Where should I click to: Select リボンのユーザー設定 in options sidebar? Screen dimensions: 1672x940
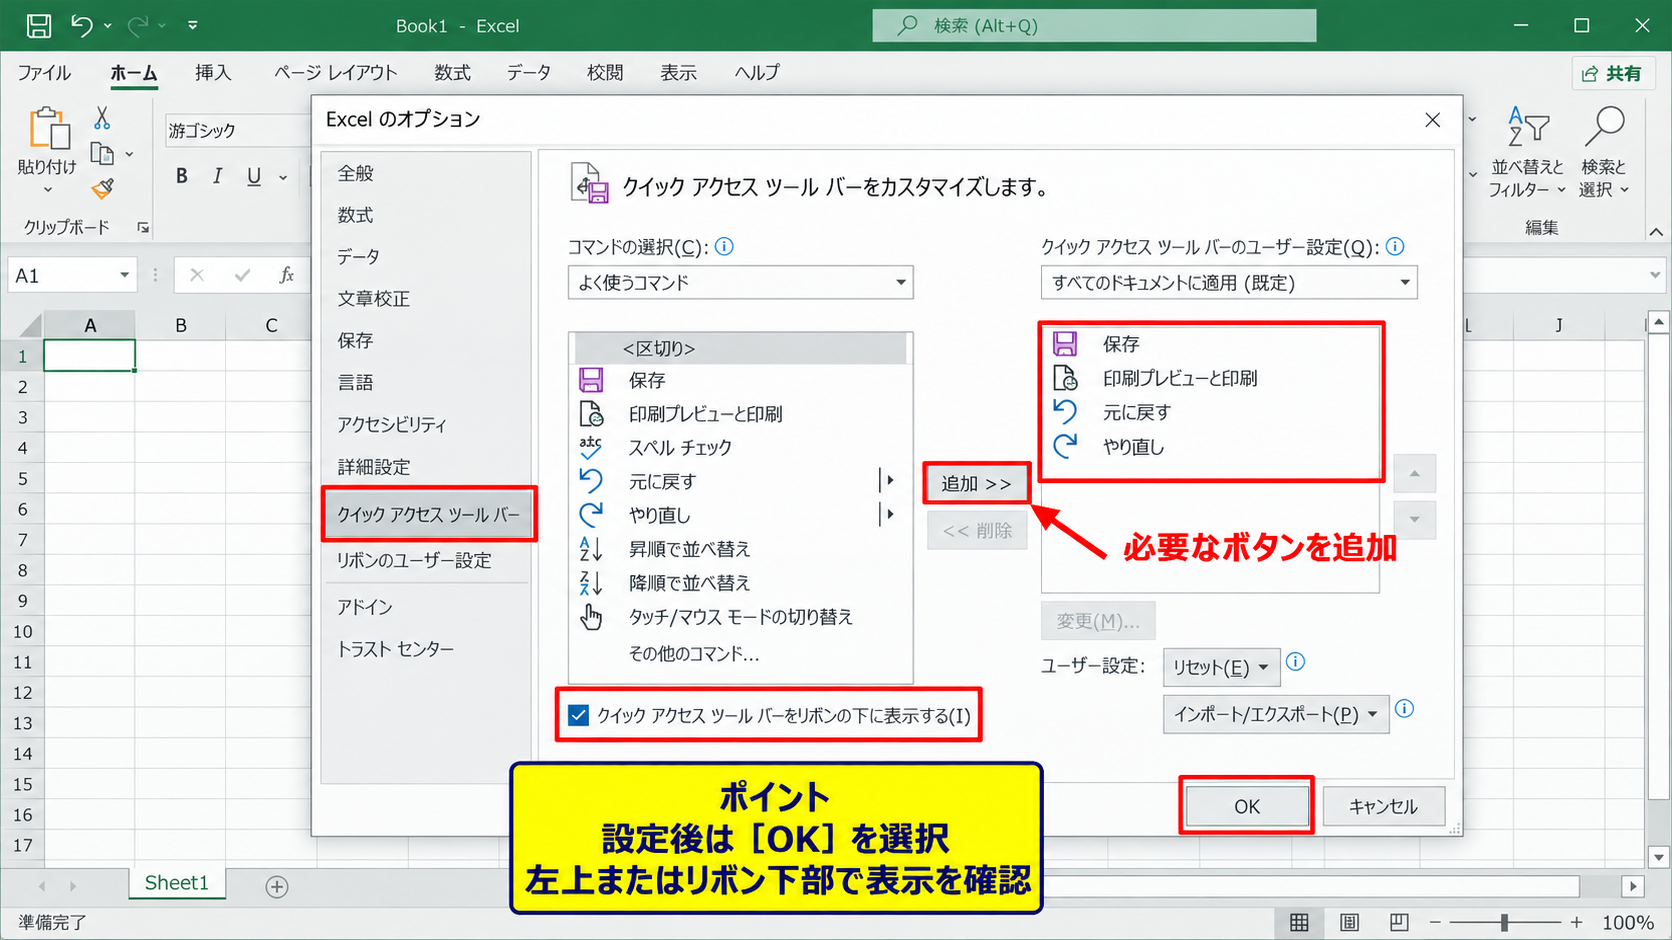coord(414,560)
